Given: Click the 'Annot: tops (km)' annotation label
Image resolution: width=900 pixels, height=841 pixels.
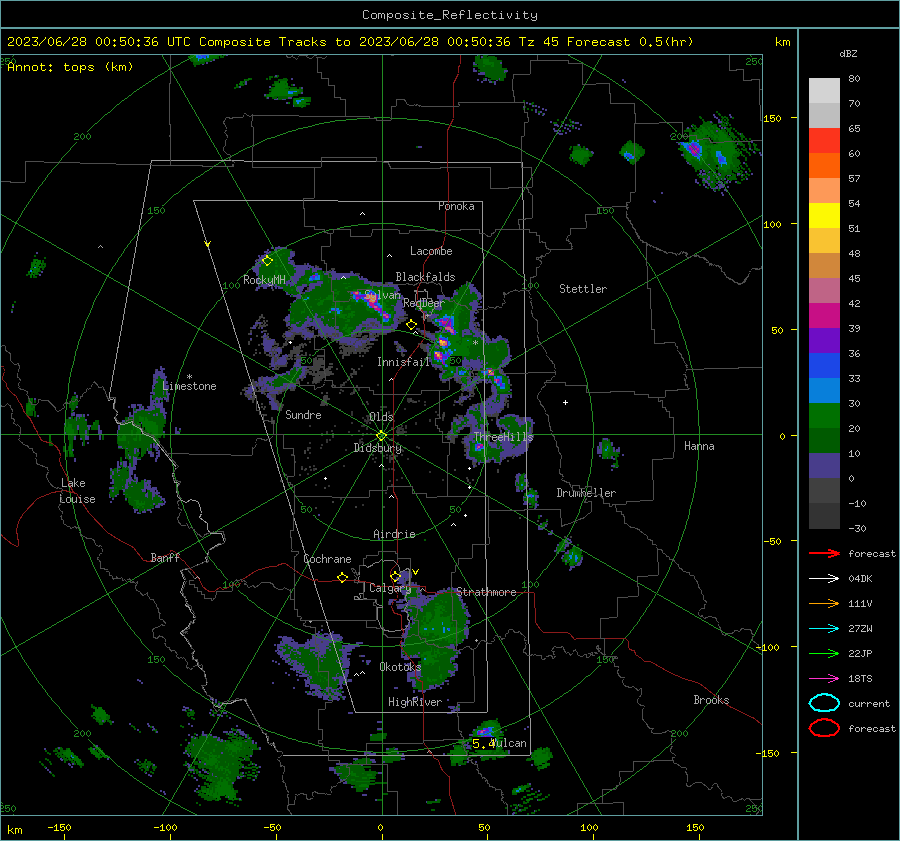Looking at the screenshot, I should point(70,67).
